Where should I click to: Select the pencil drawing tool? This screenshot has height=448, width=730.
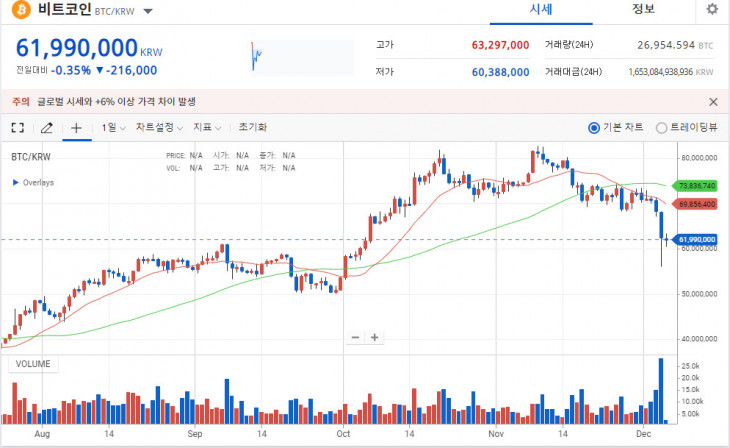[46, 128]
